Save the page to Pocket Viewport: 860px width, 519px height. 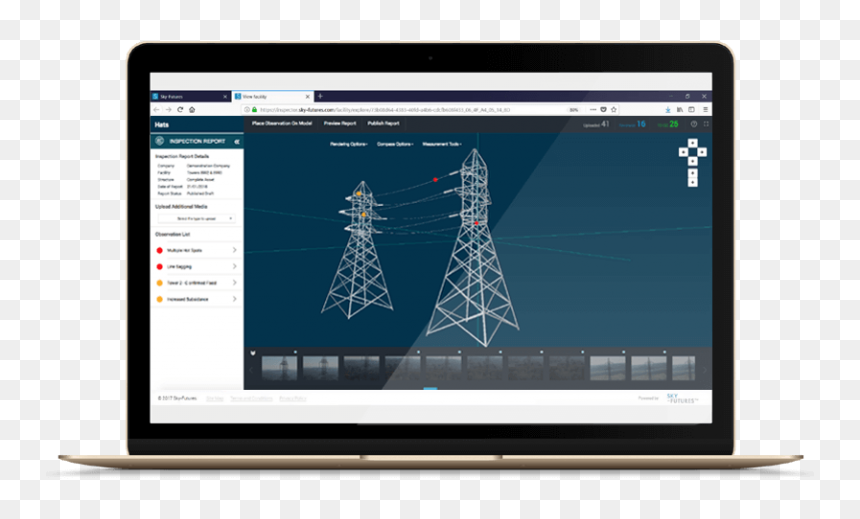coord(603,110)
